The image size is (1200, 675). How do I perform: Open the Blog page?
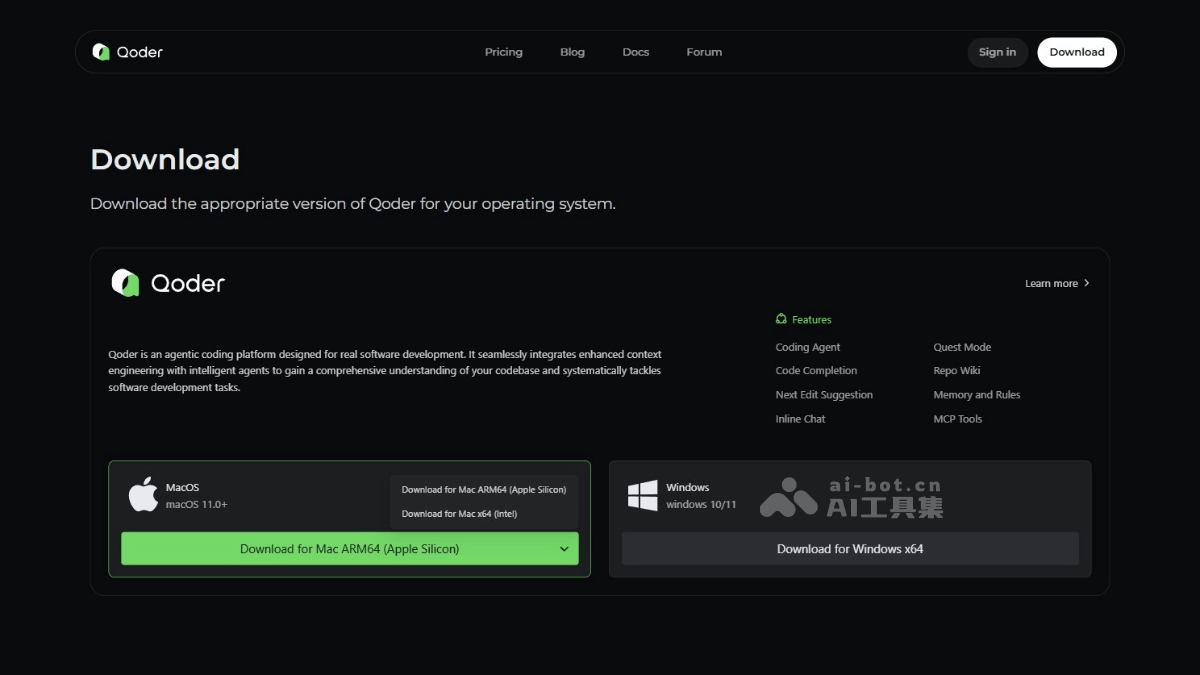[572, 52]
